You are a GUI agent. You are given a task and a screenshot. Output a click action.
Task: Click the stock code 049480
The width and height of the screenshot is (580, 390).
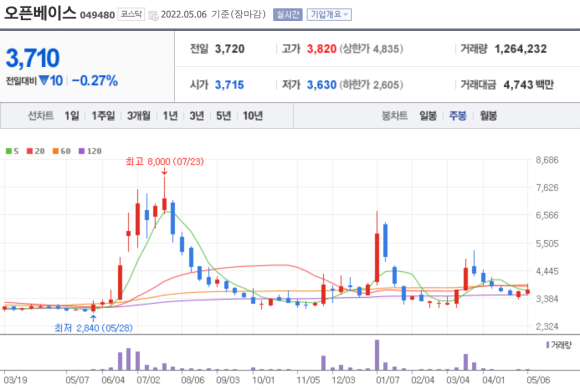coord(97,15)
